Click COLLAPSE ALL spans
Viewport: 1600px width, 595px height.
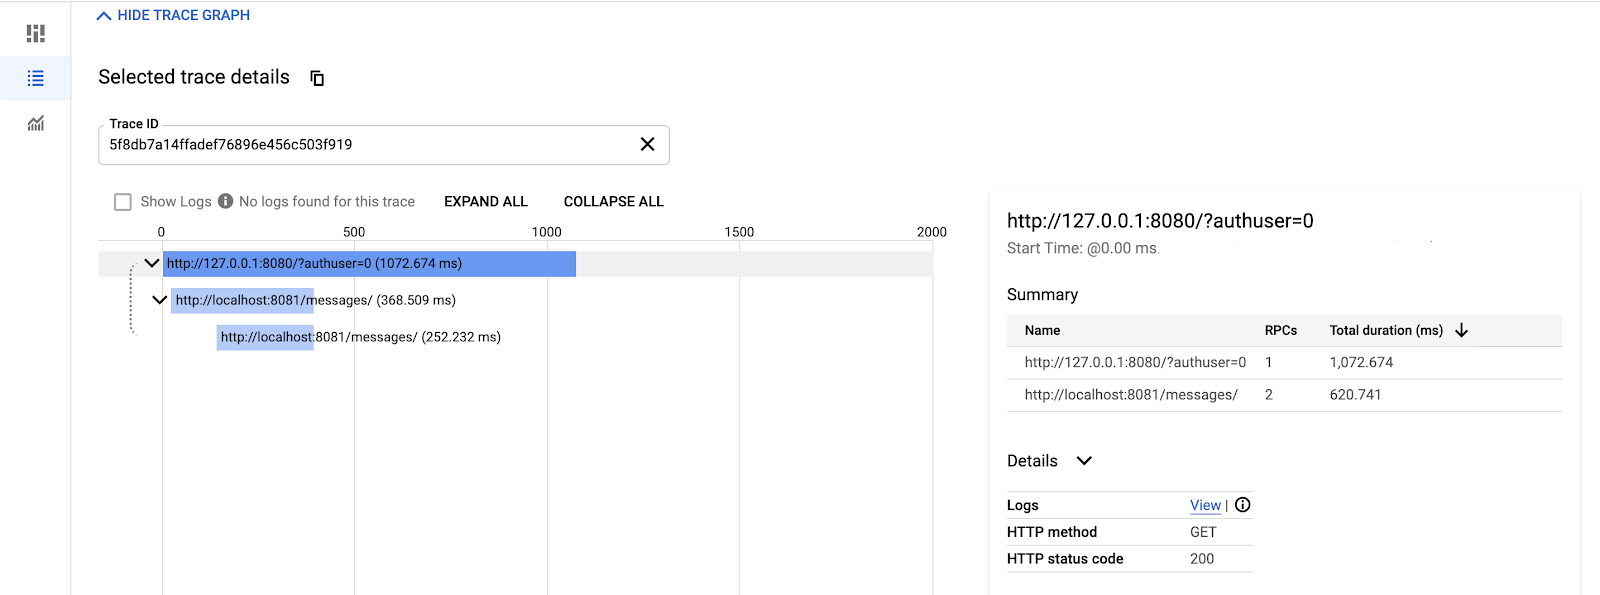[614, 201]
